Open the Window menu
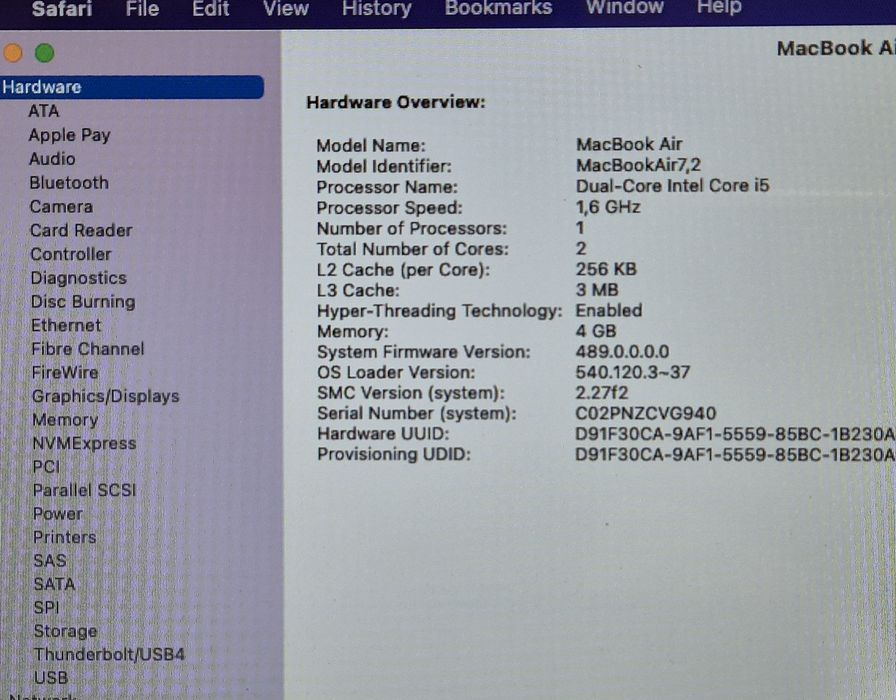 (x=625, y=7)
